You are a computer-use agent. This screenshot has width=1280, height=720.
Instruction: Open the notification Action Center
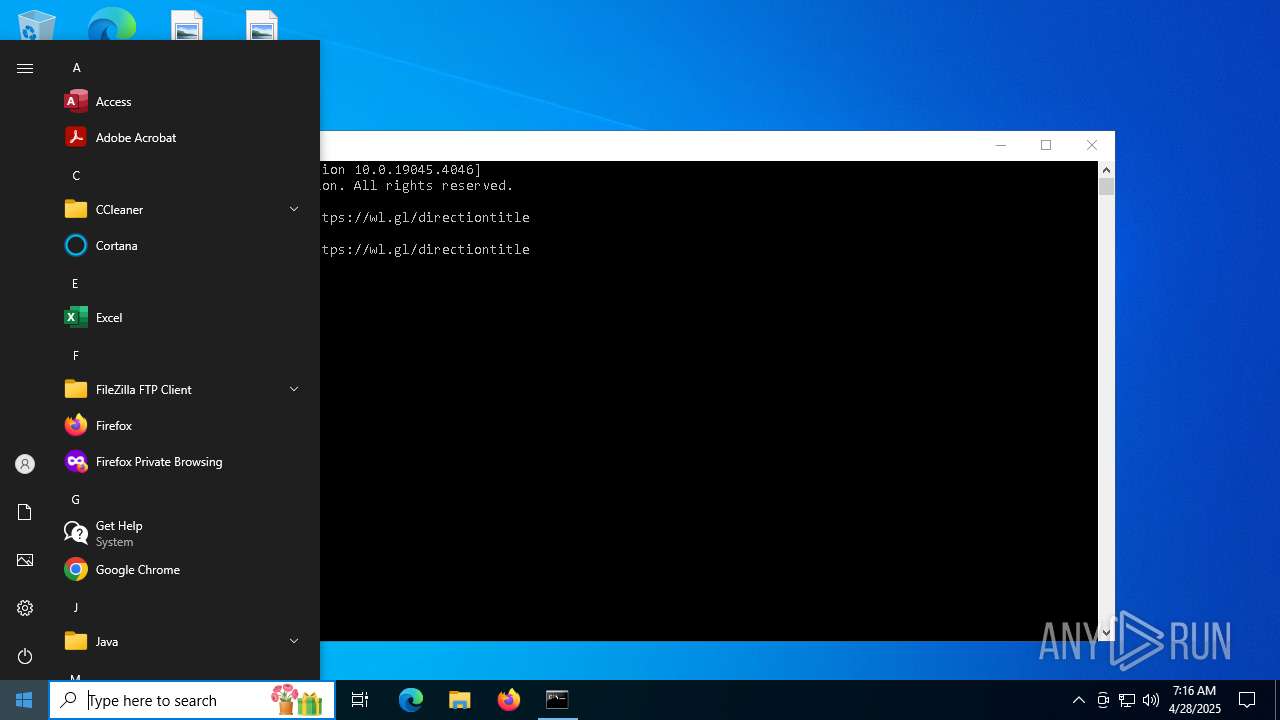(x=1247, y=700)
